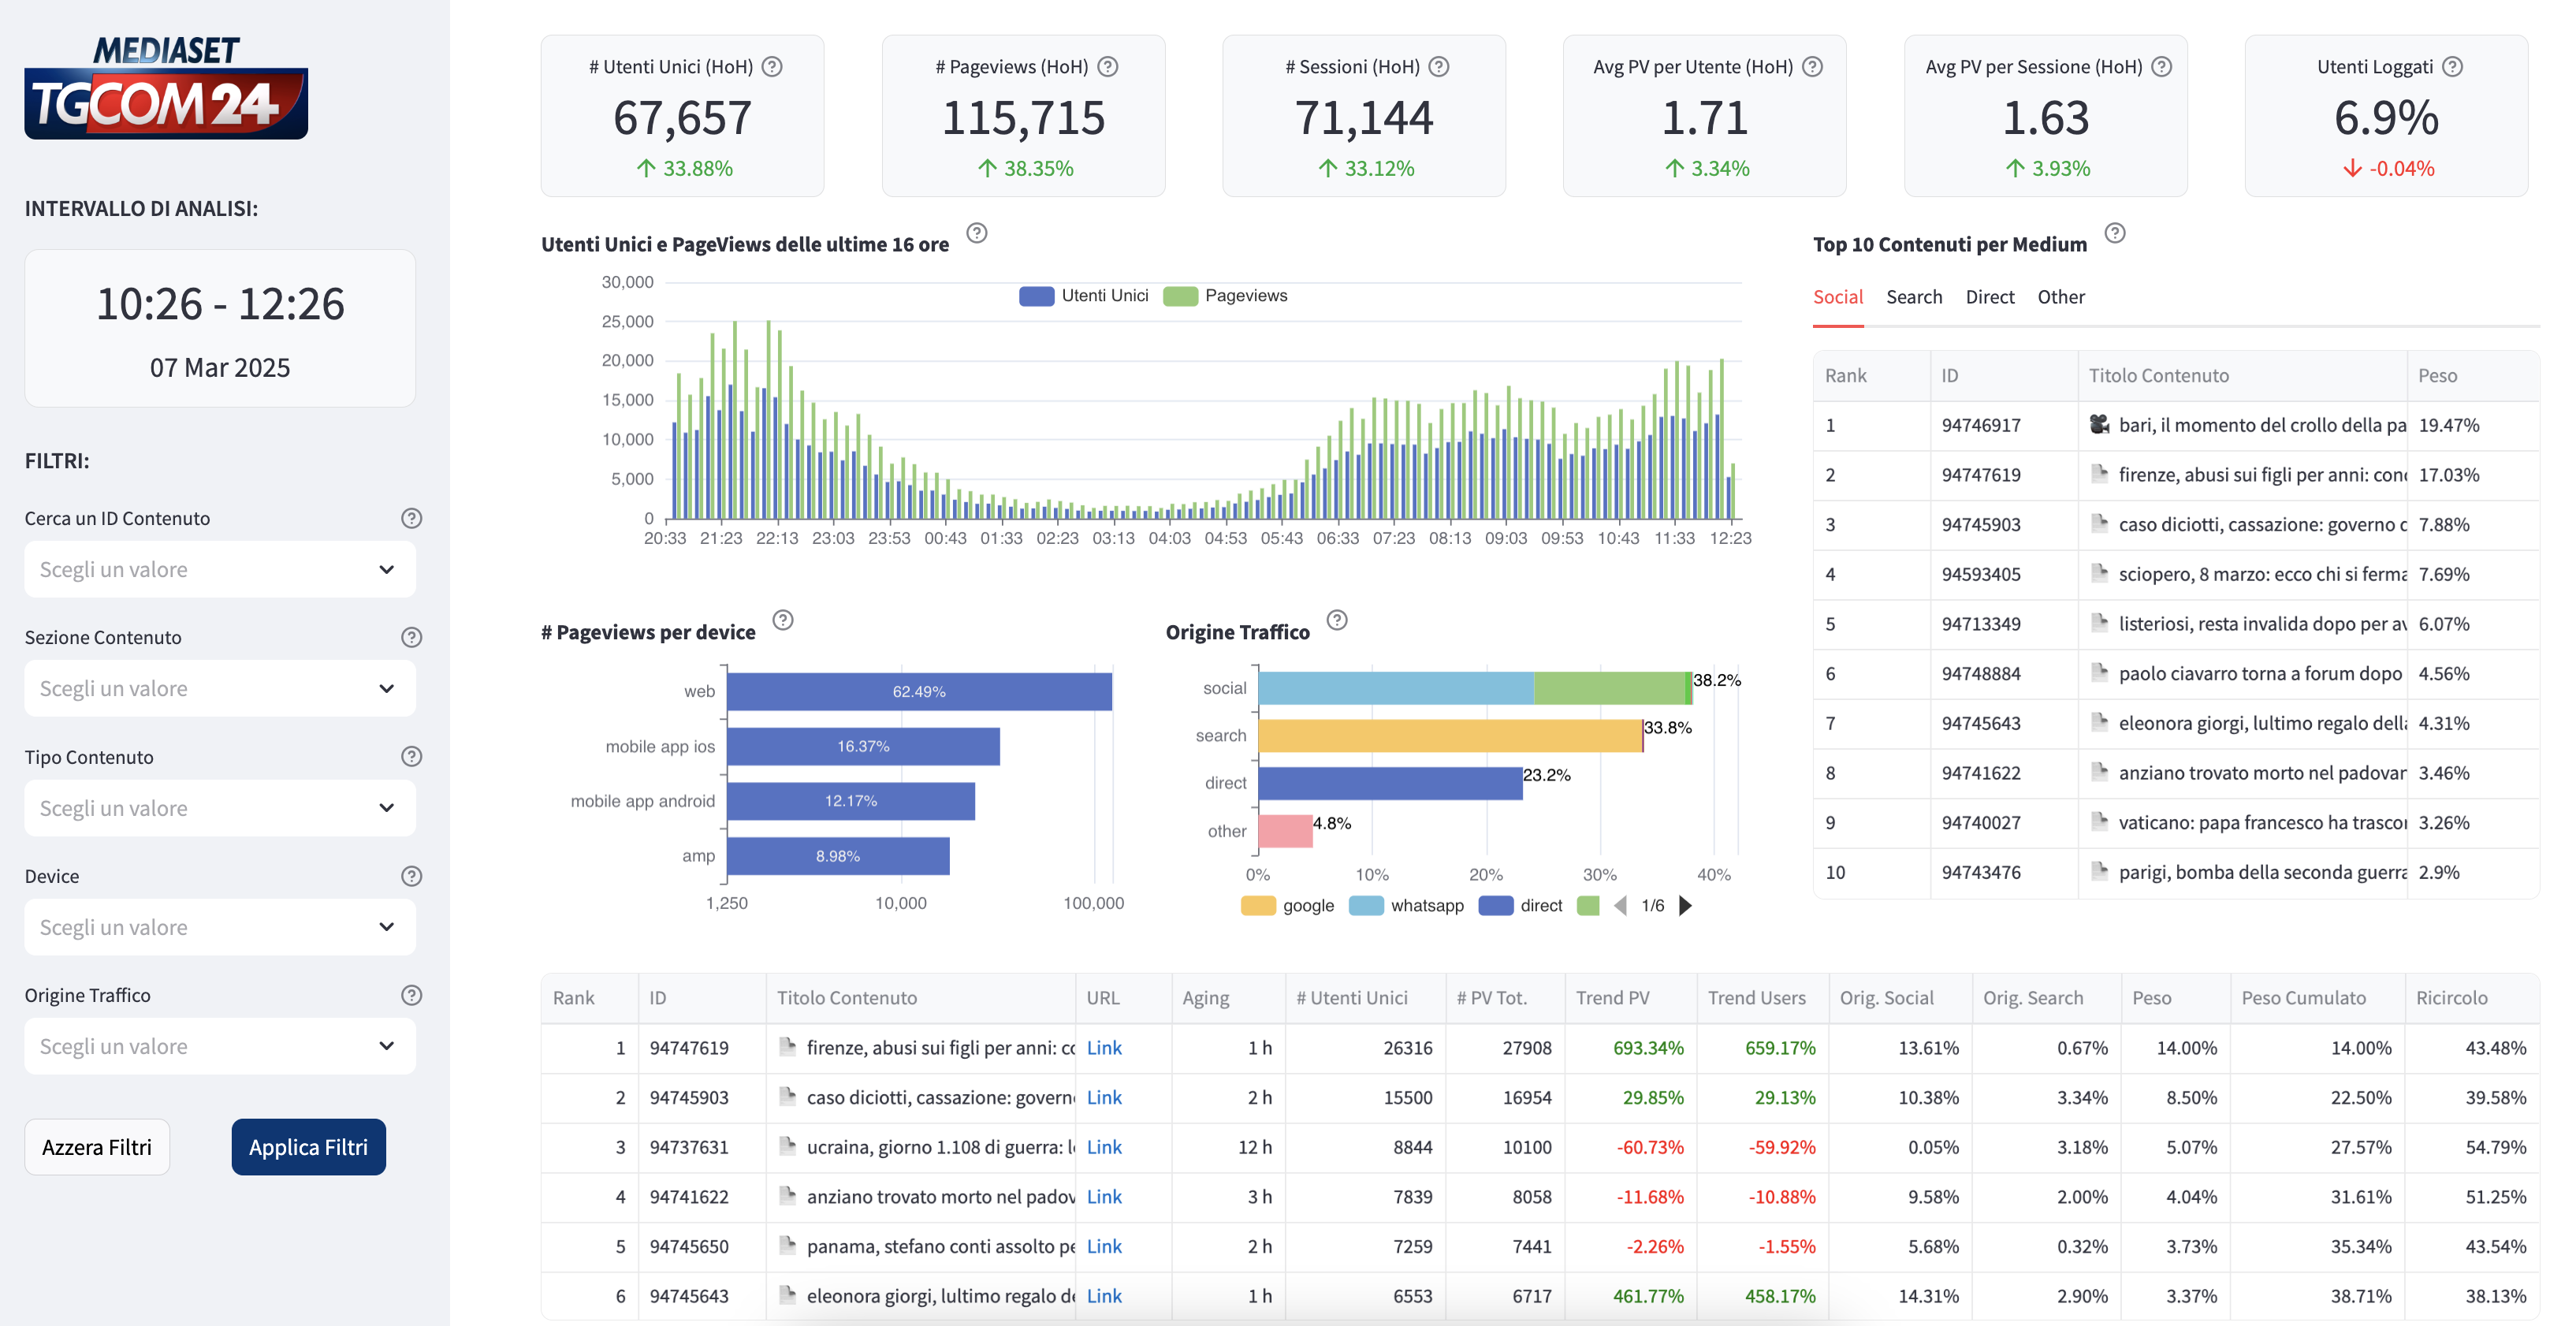
Task: Switch to the Search tab
Action: tap(1913, 297)
